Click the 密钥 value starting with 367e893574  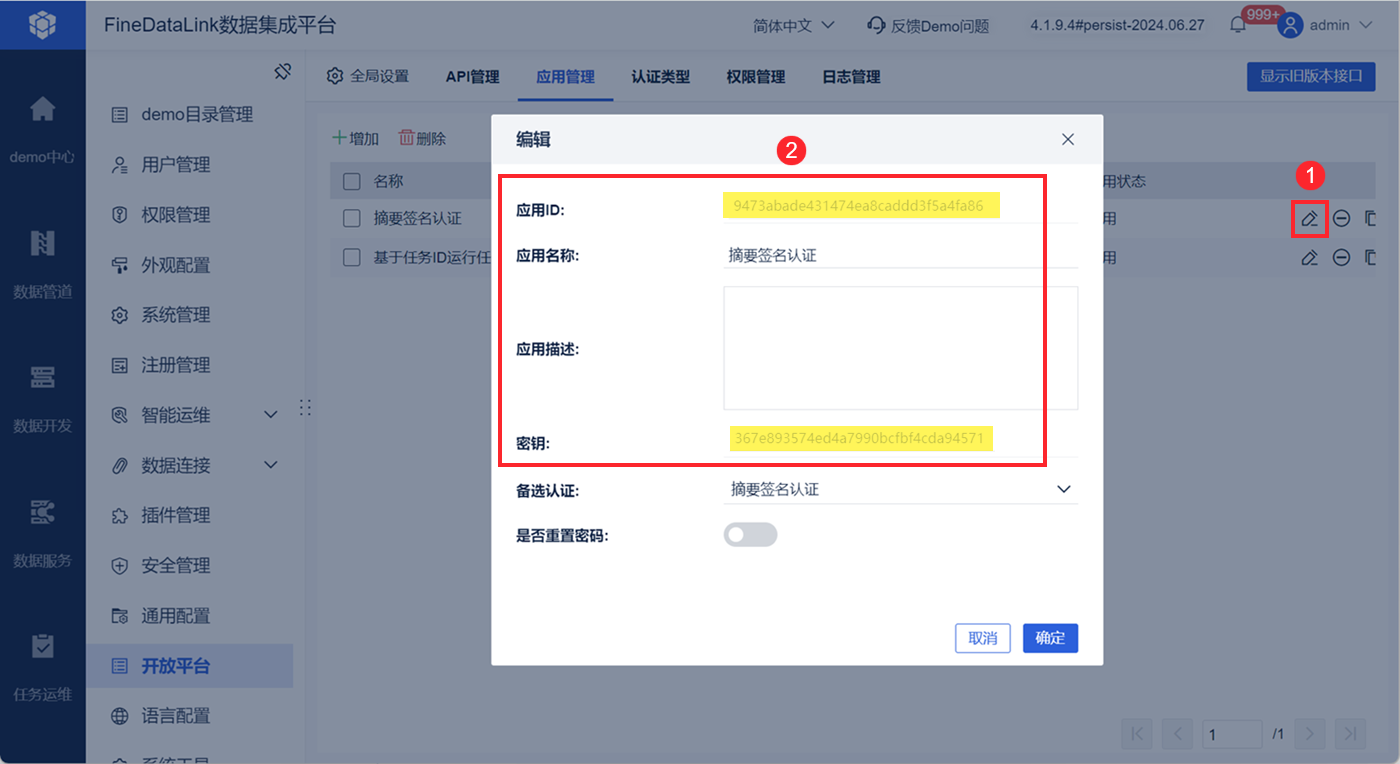click(x=858, y=438)
